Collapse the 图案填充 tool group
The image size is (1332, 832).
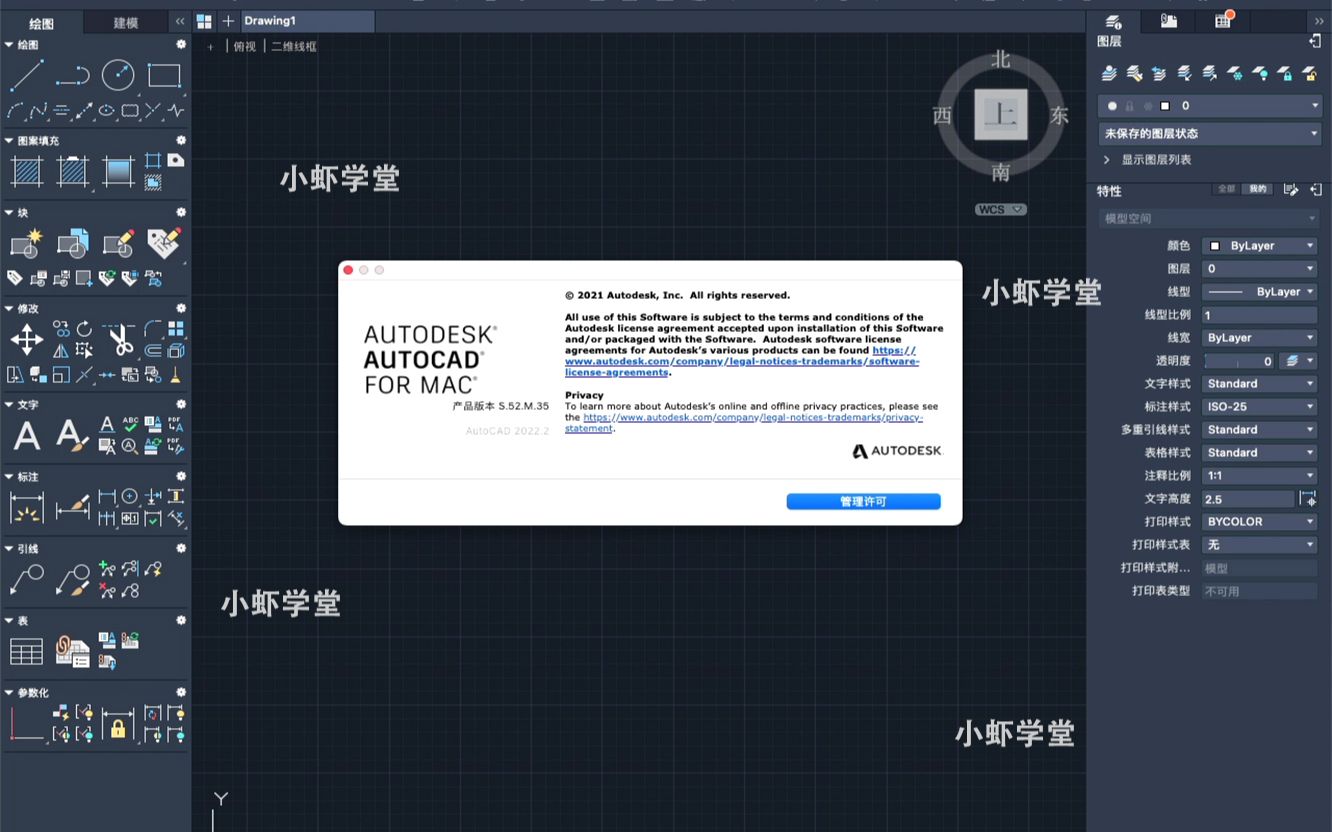tap(9, 141)
